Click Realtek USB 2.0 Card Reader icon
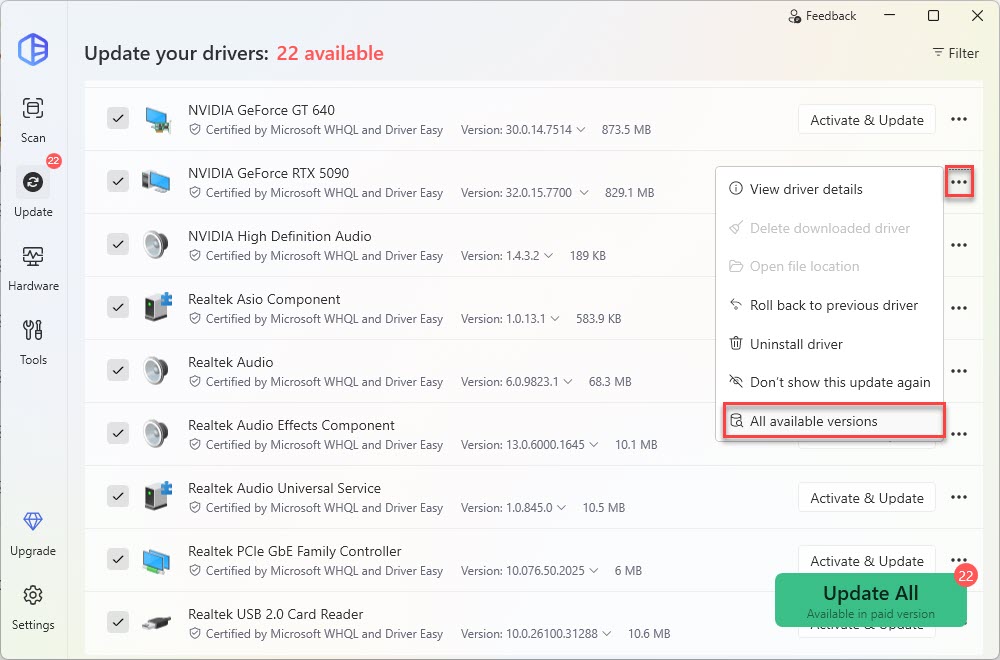 [x=157, y=622]
